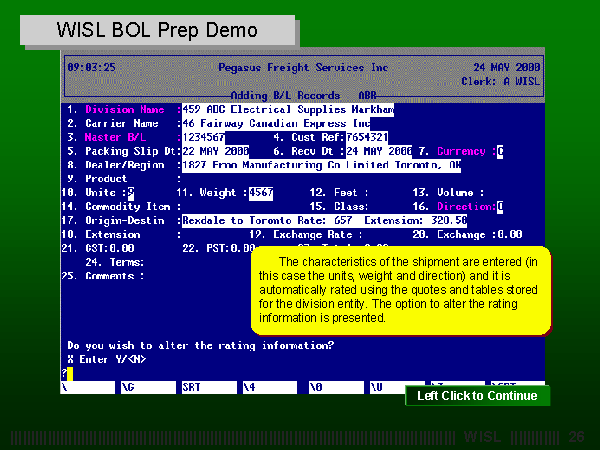Click the Direction field box
Screen dimensions: 600x450
point(500,206)
